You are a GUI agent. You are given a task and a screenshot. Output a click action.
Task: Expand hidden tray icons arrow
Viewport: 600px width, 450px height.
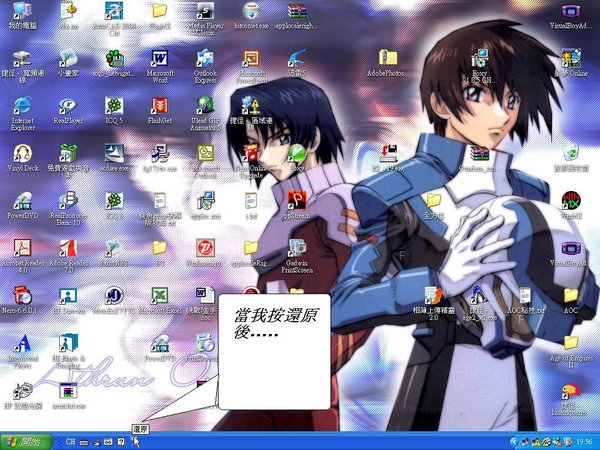tap(514, 442)
